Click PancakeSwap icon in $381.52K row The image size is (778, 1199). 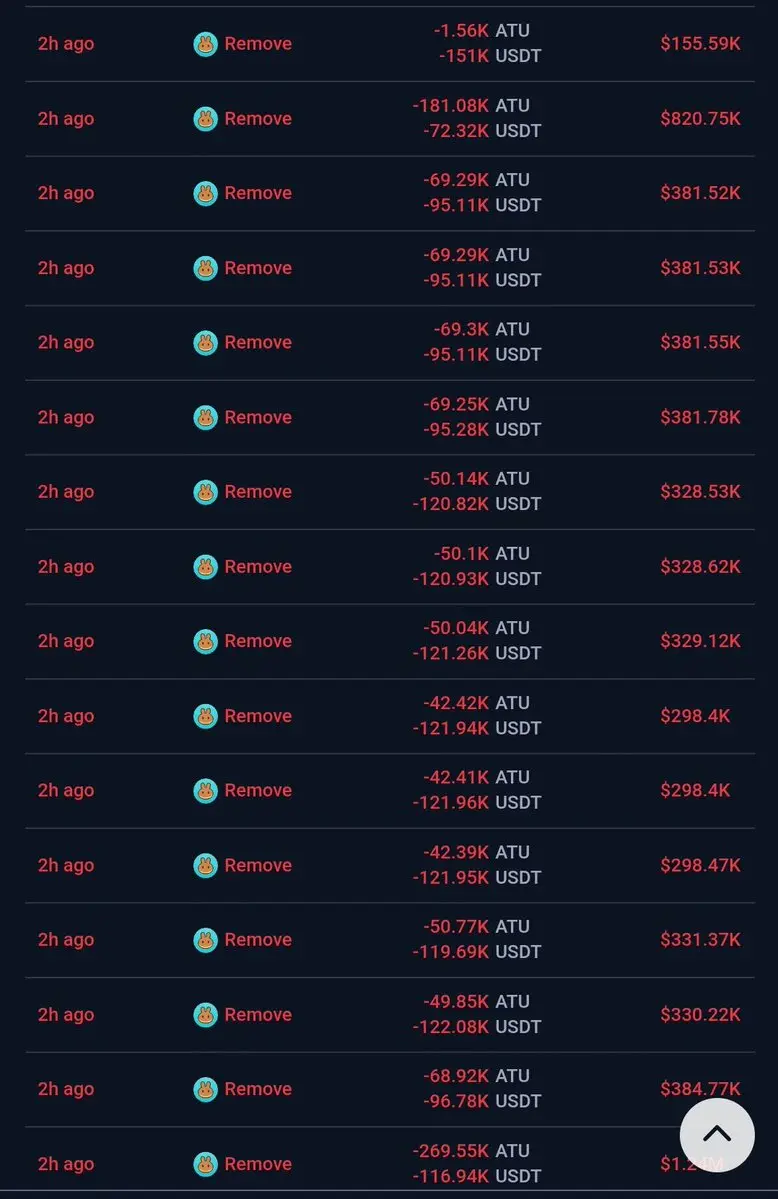205,193
